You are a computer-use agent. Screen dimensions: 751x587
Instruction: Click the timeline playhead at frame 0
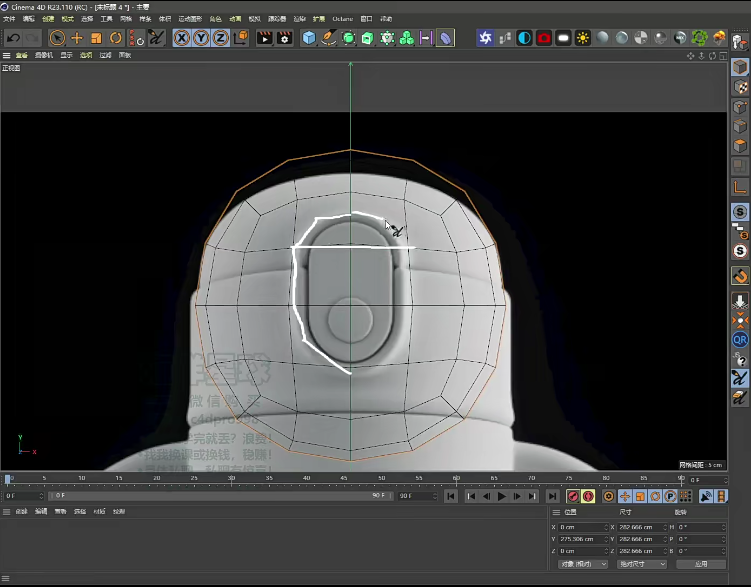8,480
